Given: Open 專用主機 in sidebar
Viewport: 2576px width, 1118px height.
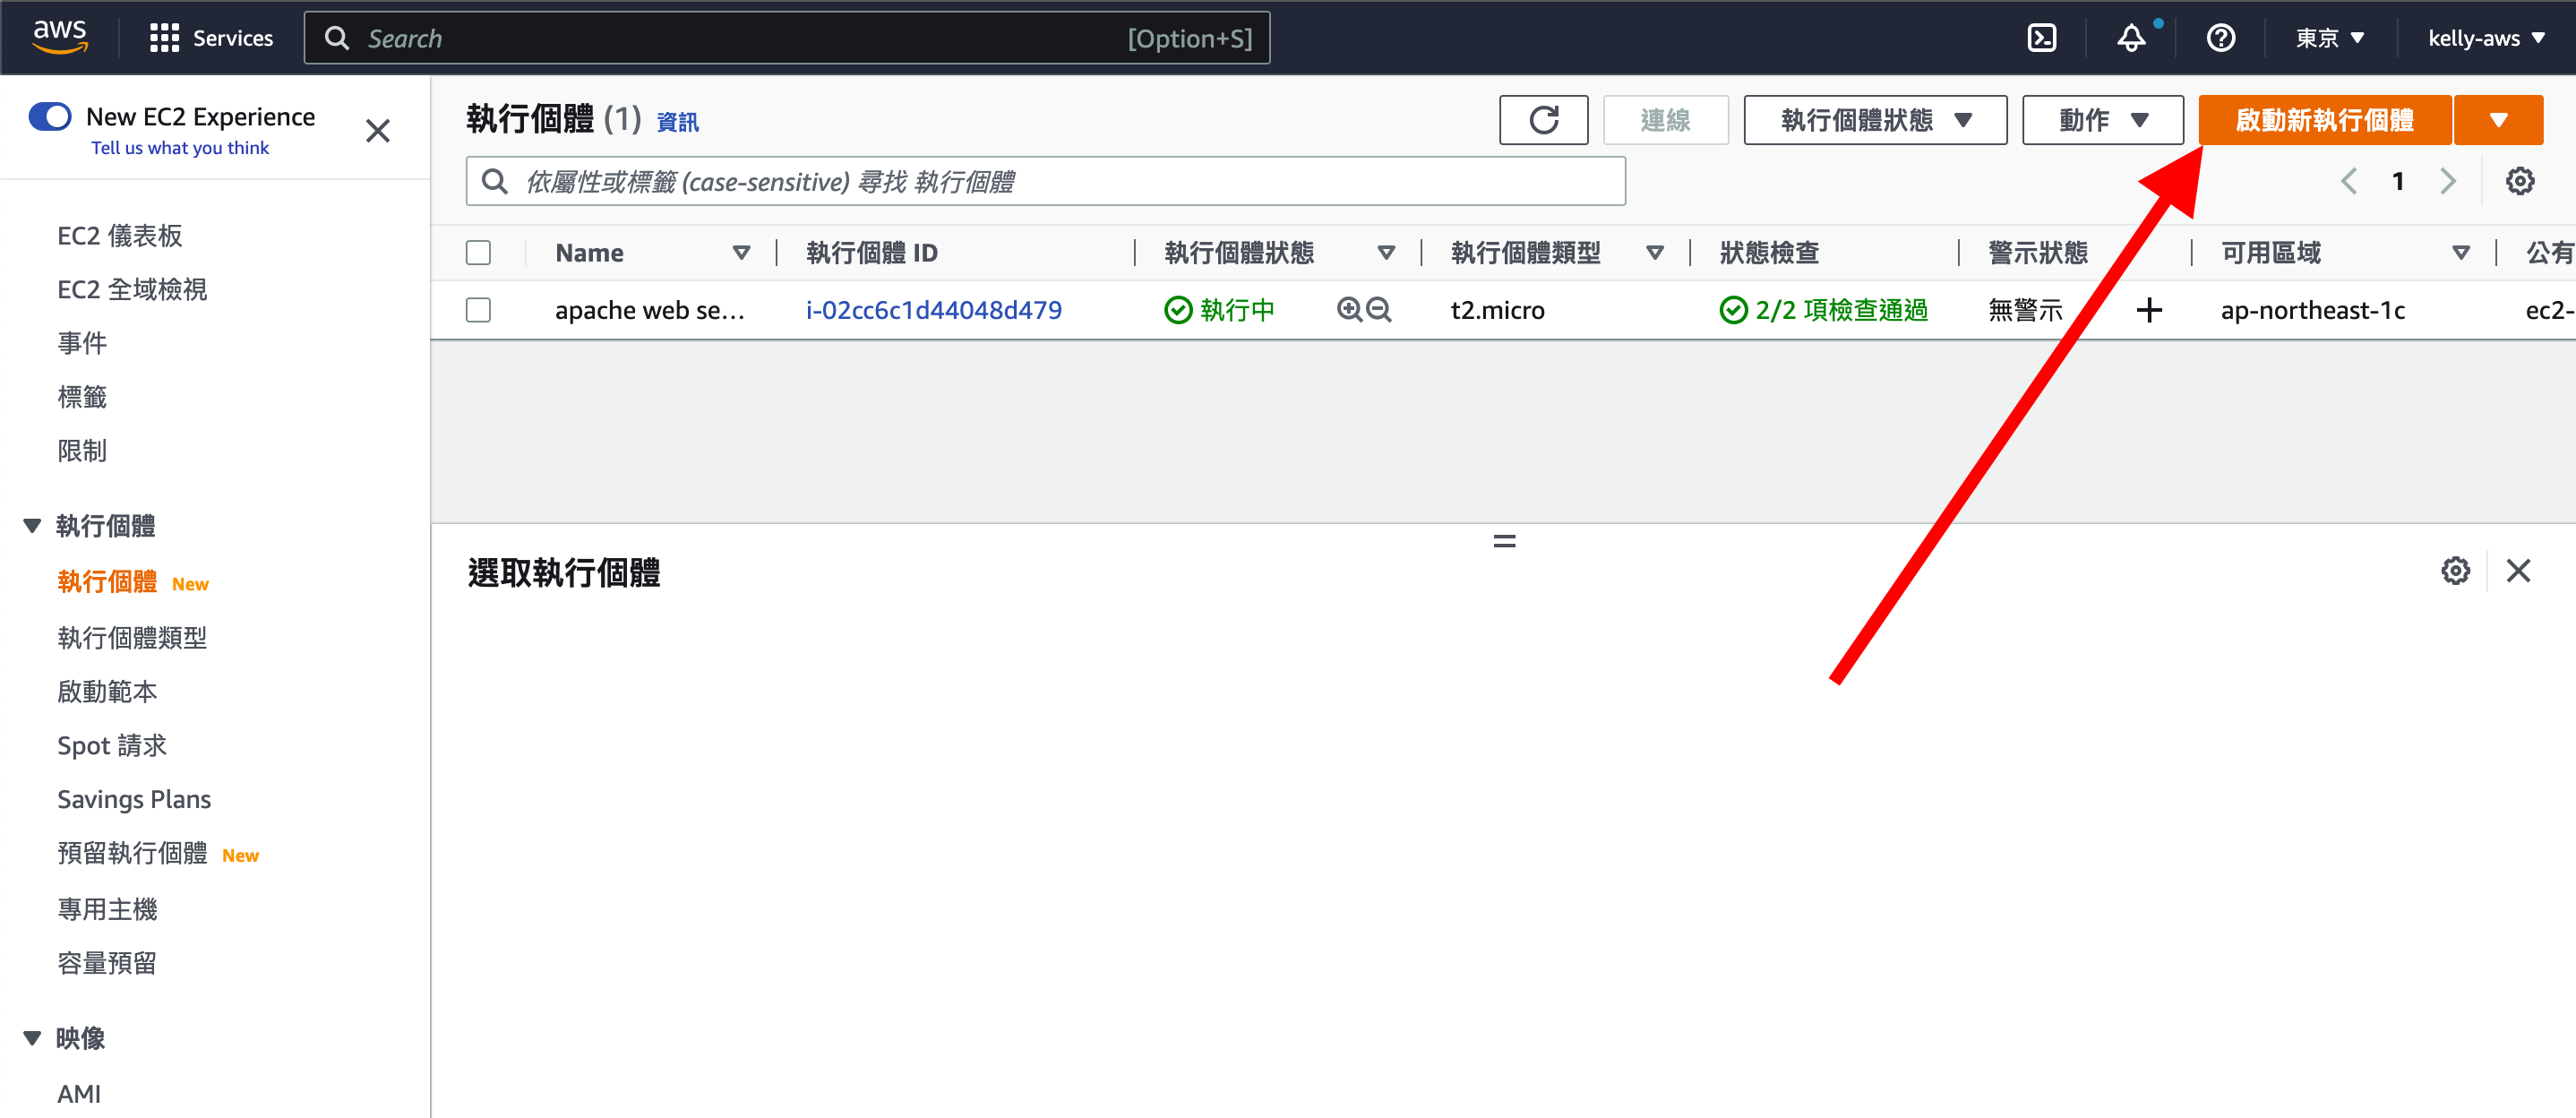Looking at the screenshot, I should (x=107, y=910).
